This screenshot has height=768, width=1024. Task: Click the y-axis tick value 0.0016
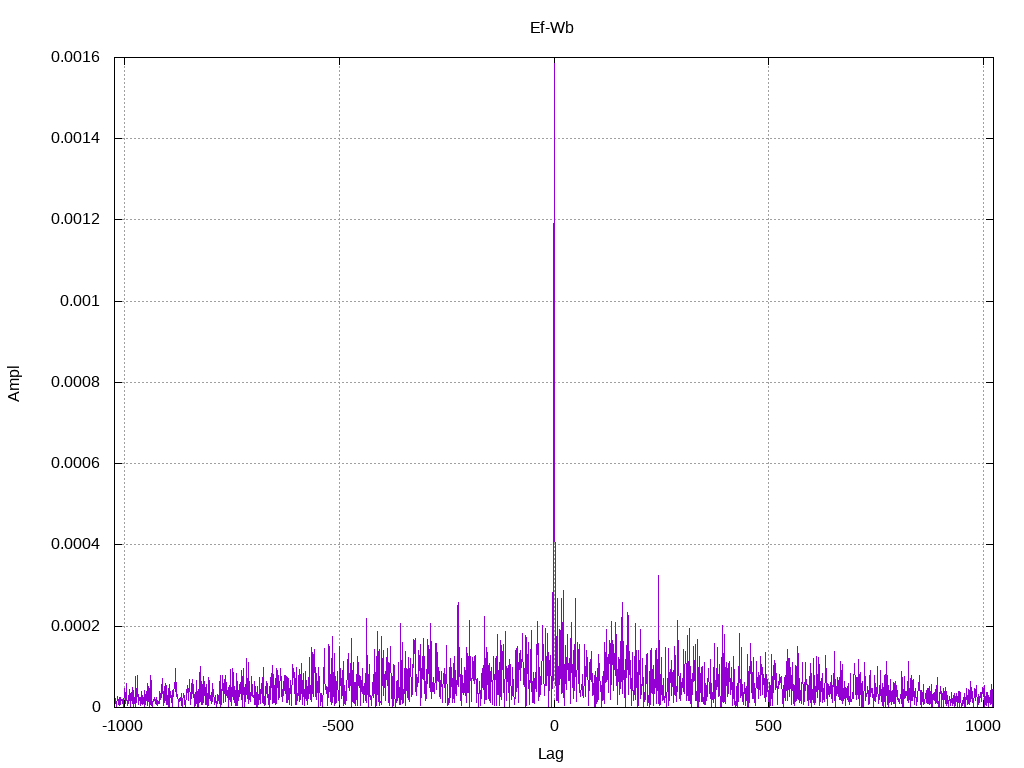76,57
